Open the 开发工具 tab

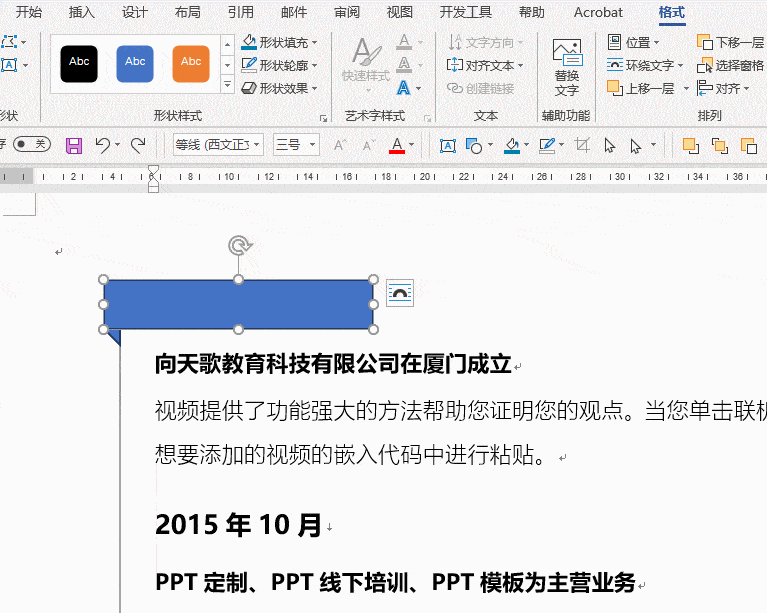point(466,12)
